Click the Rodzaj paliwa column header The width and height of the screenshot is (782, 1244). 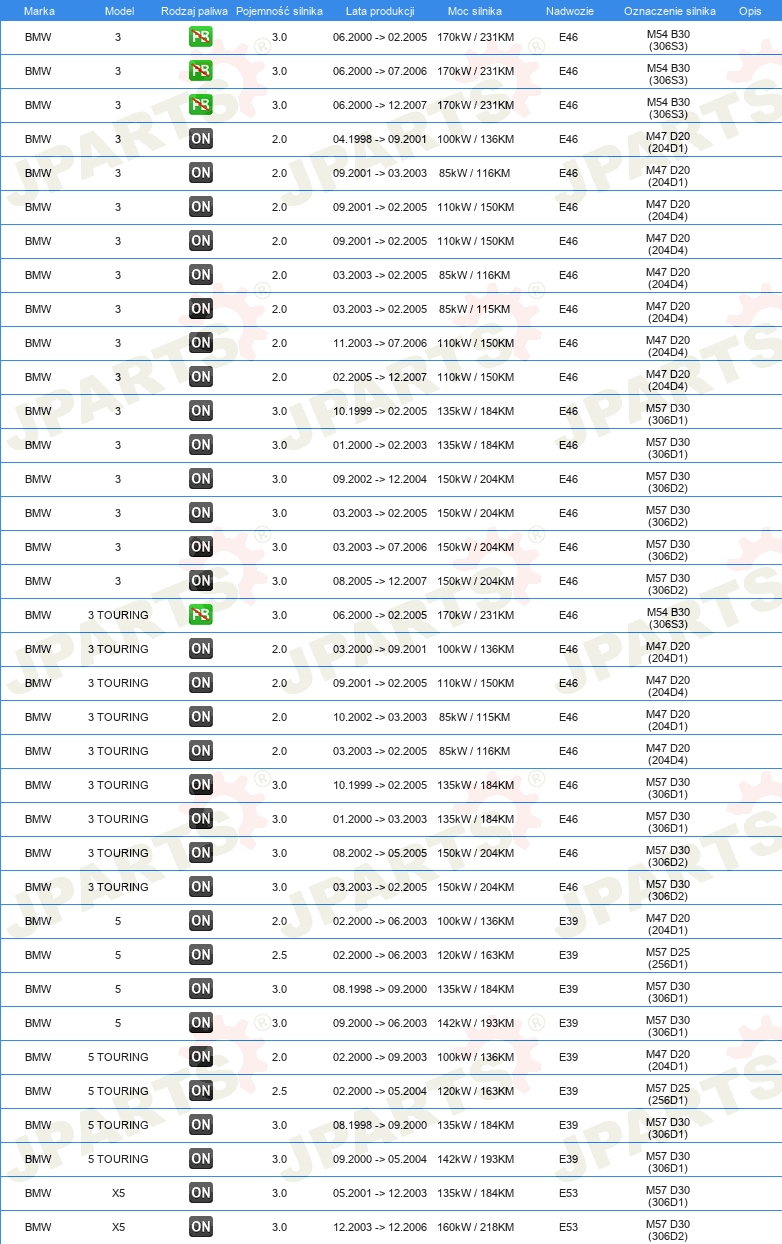pyautogui.click(x=194, y=11)
